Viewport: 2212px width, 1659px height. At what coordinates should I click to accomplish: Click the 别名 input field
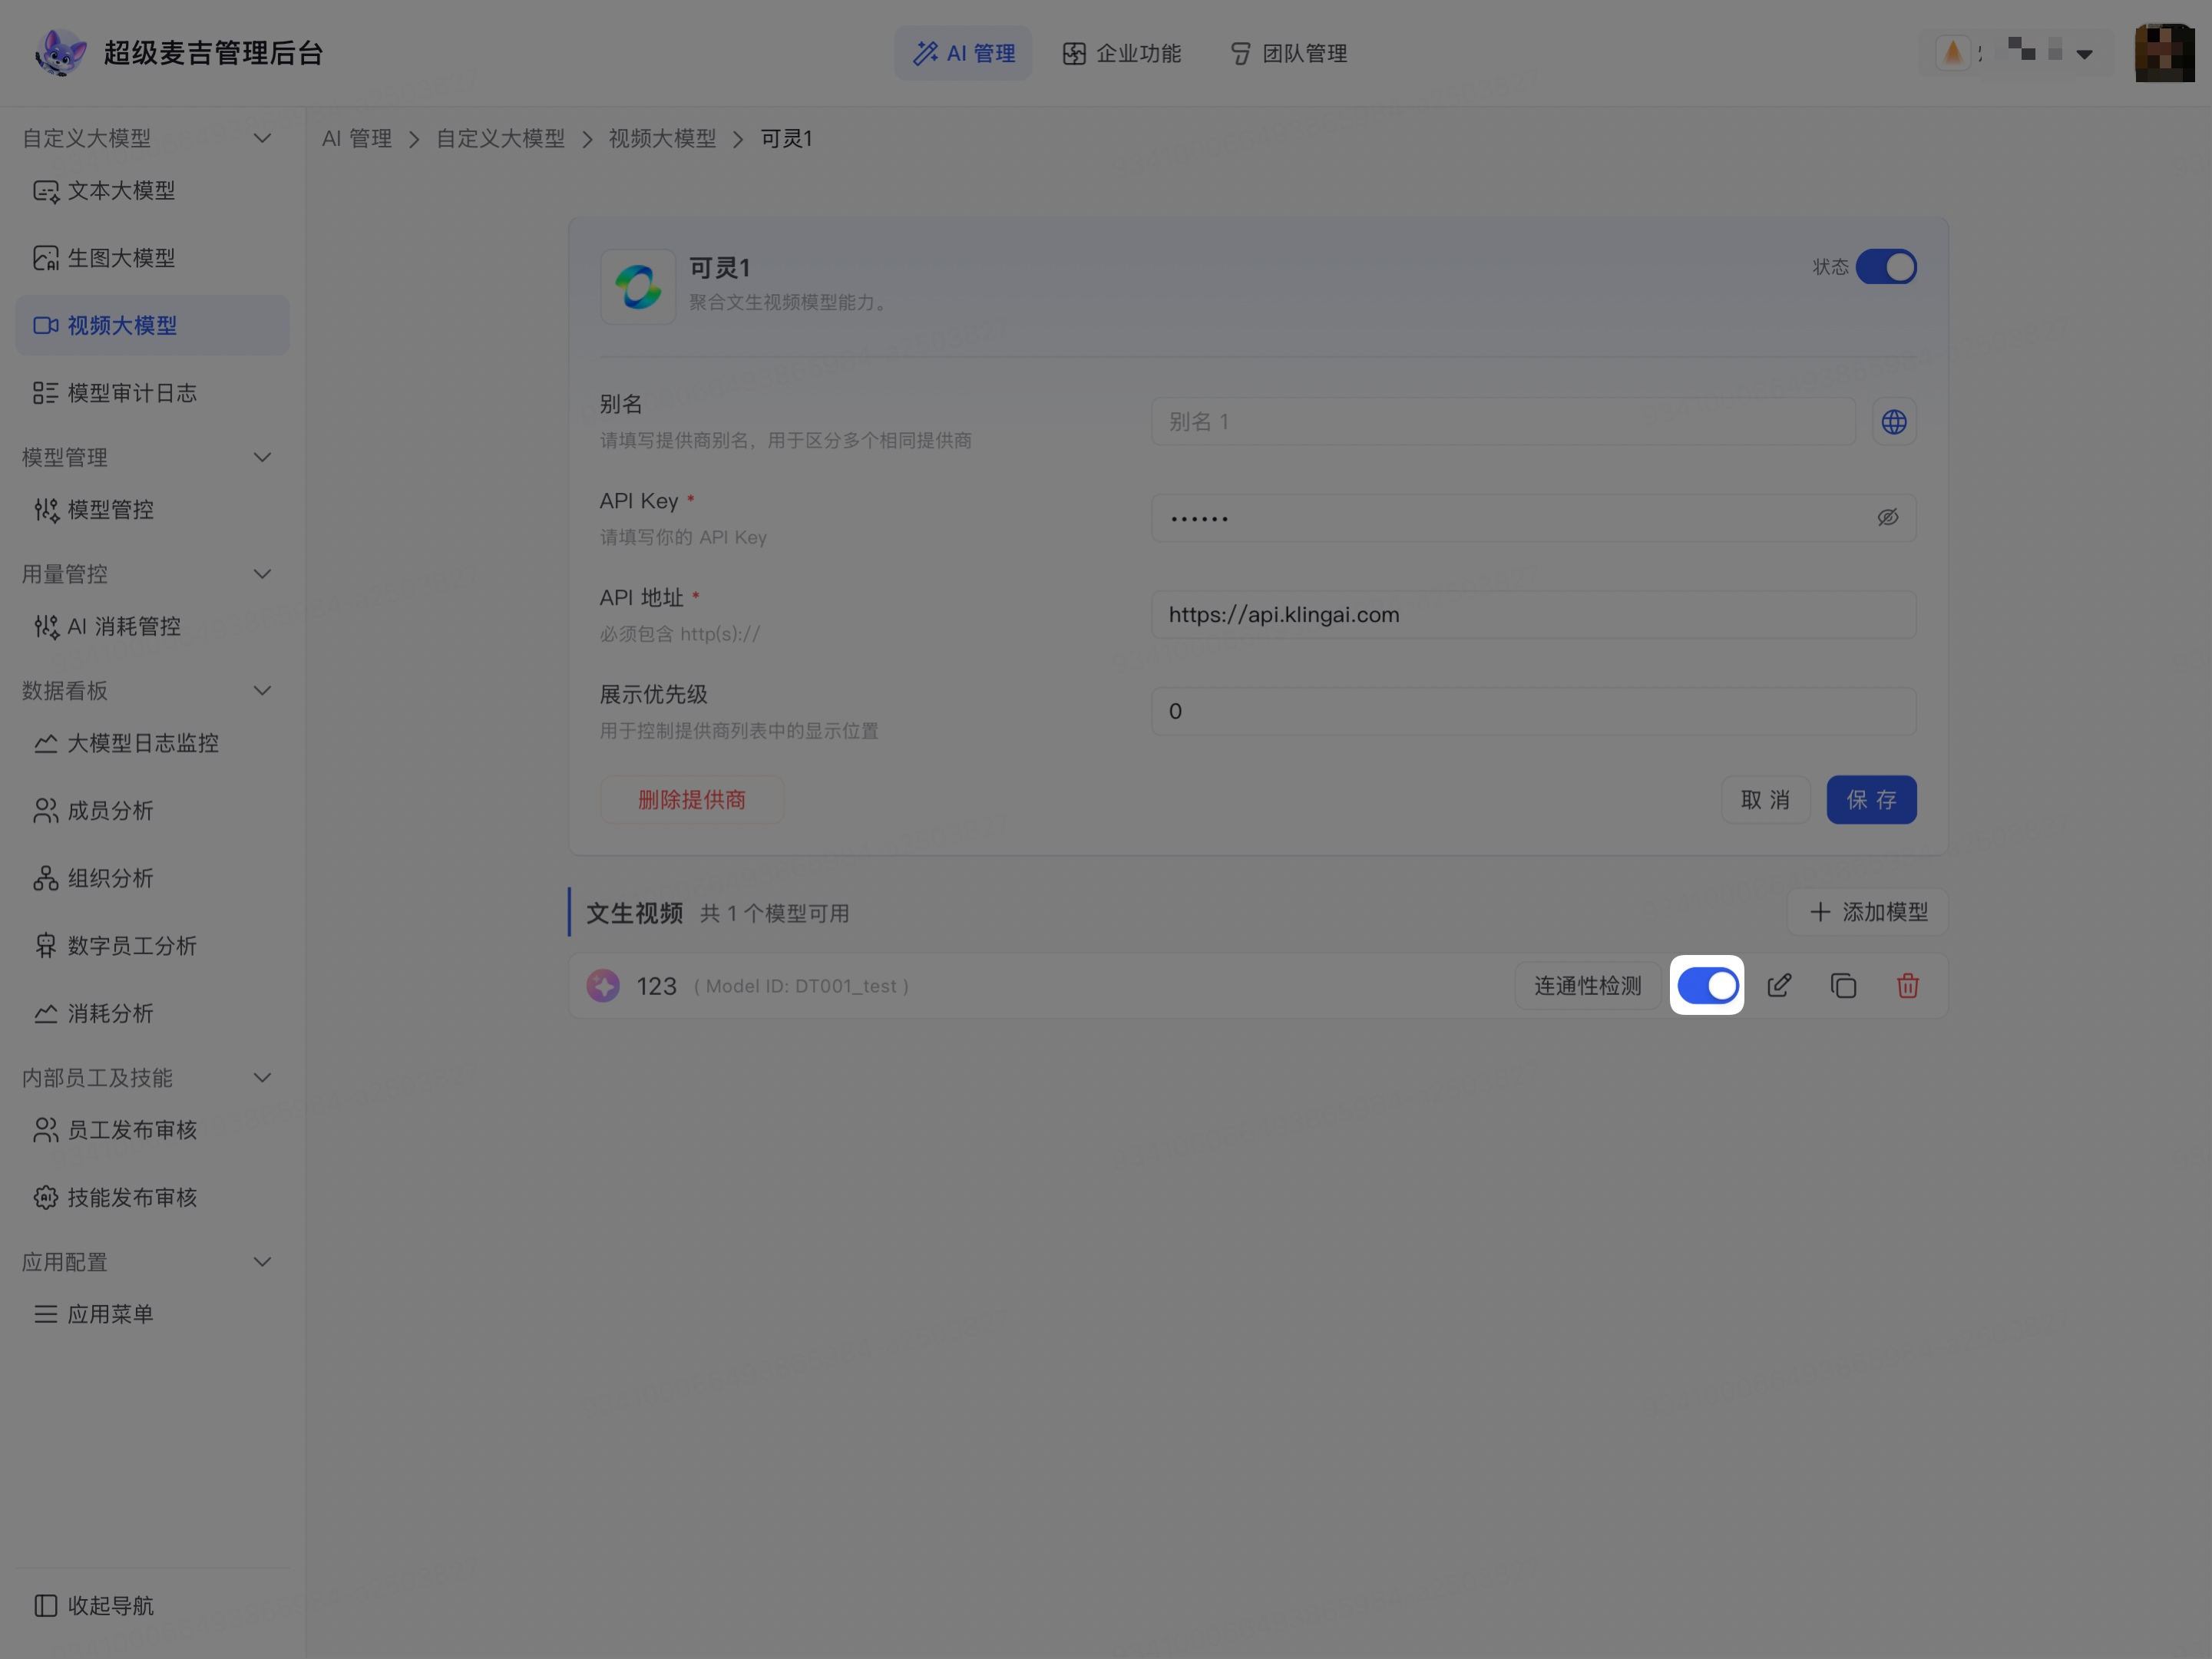pyautogui.click(x=1502, y=422)
